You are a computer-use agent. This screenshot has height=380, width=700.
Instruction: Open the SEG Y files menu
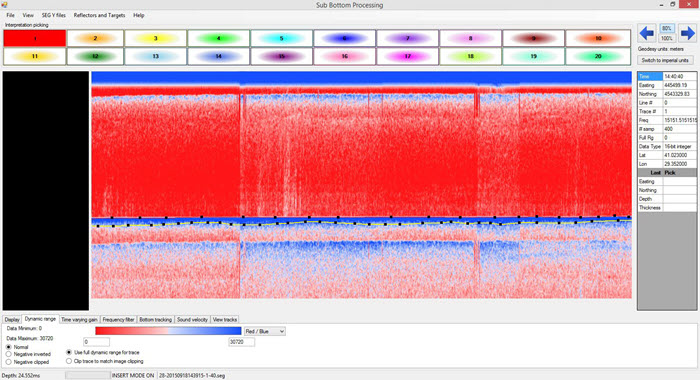click(x=54, y=15)
